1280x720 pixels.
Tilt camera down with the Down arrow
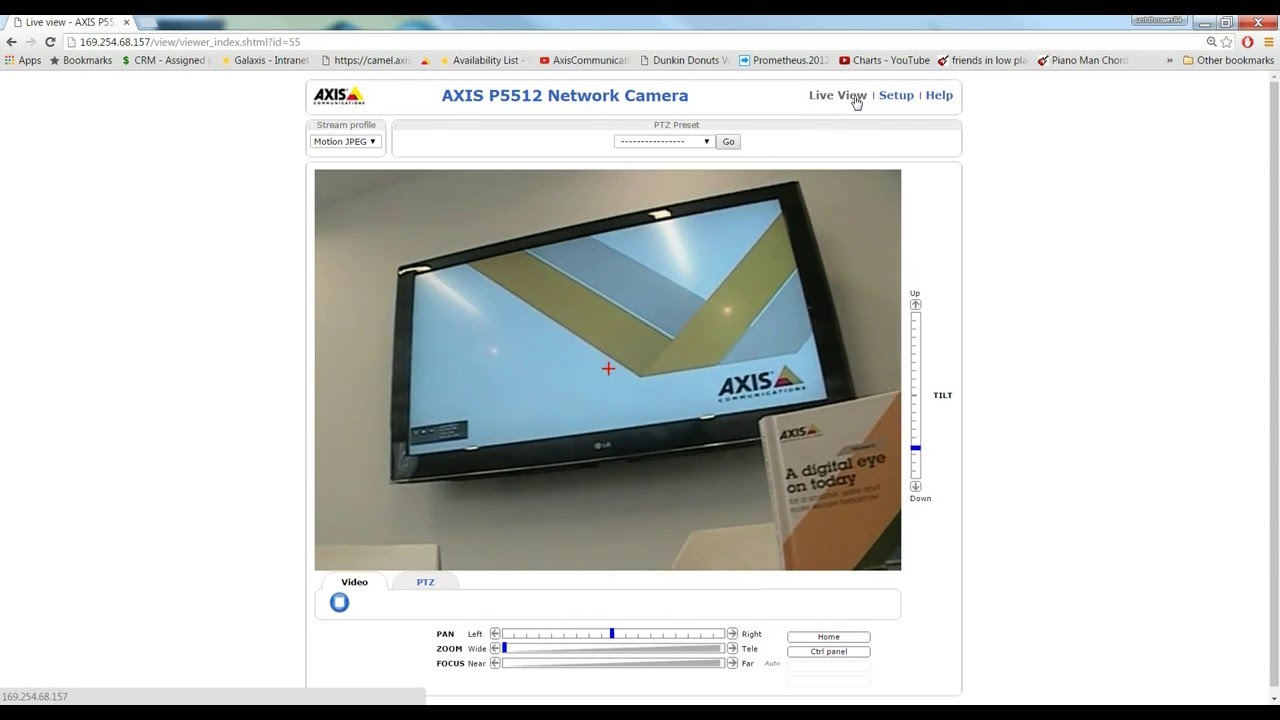coord(915,486)
